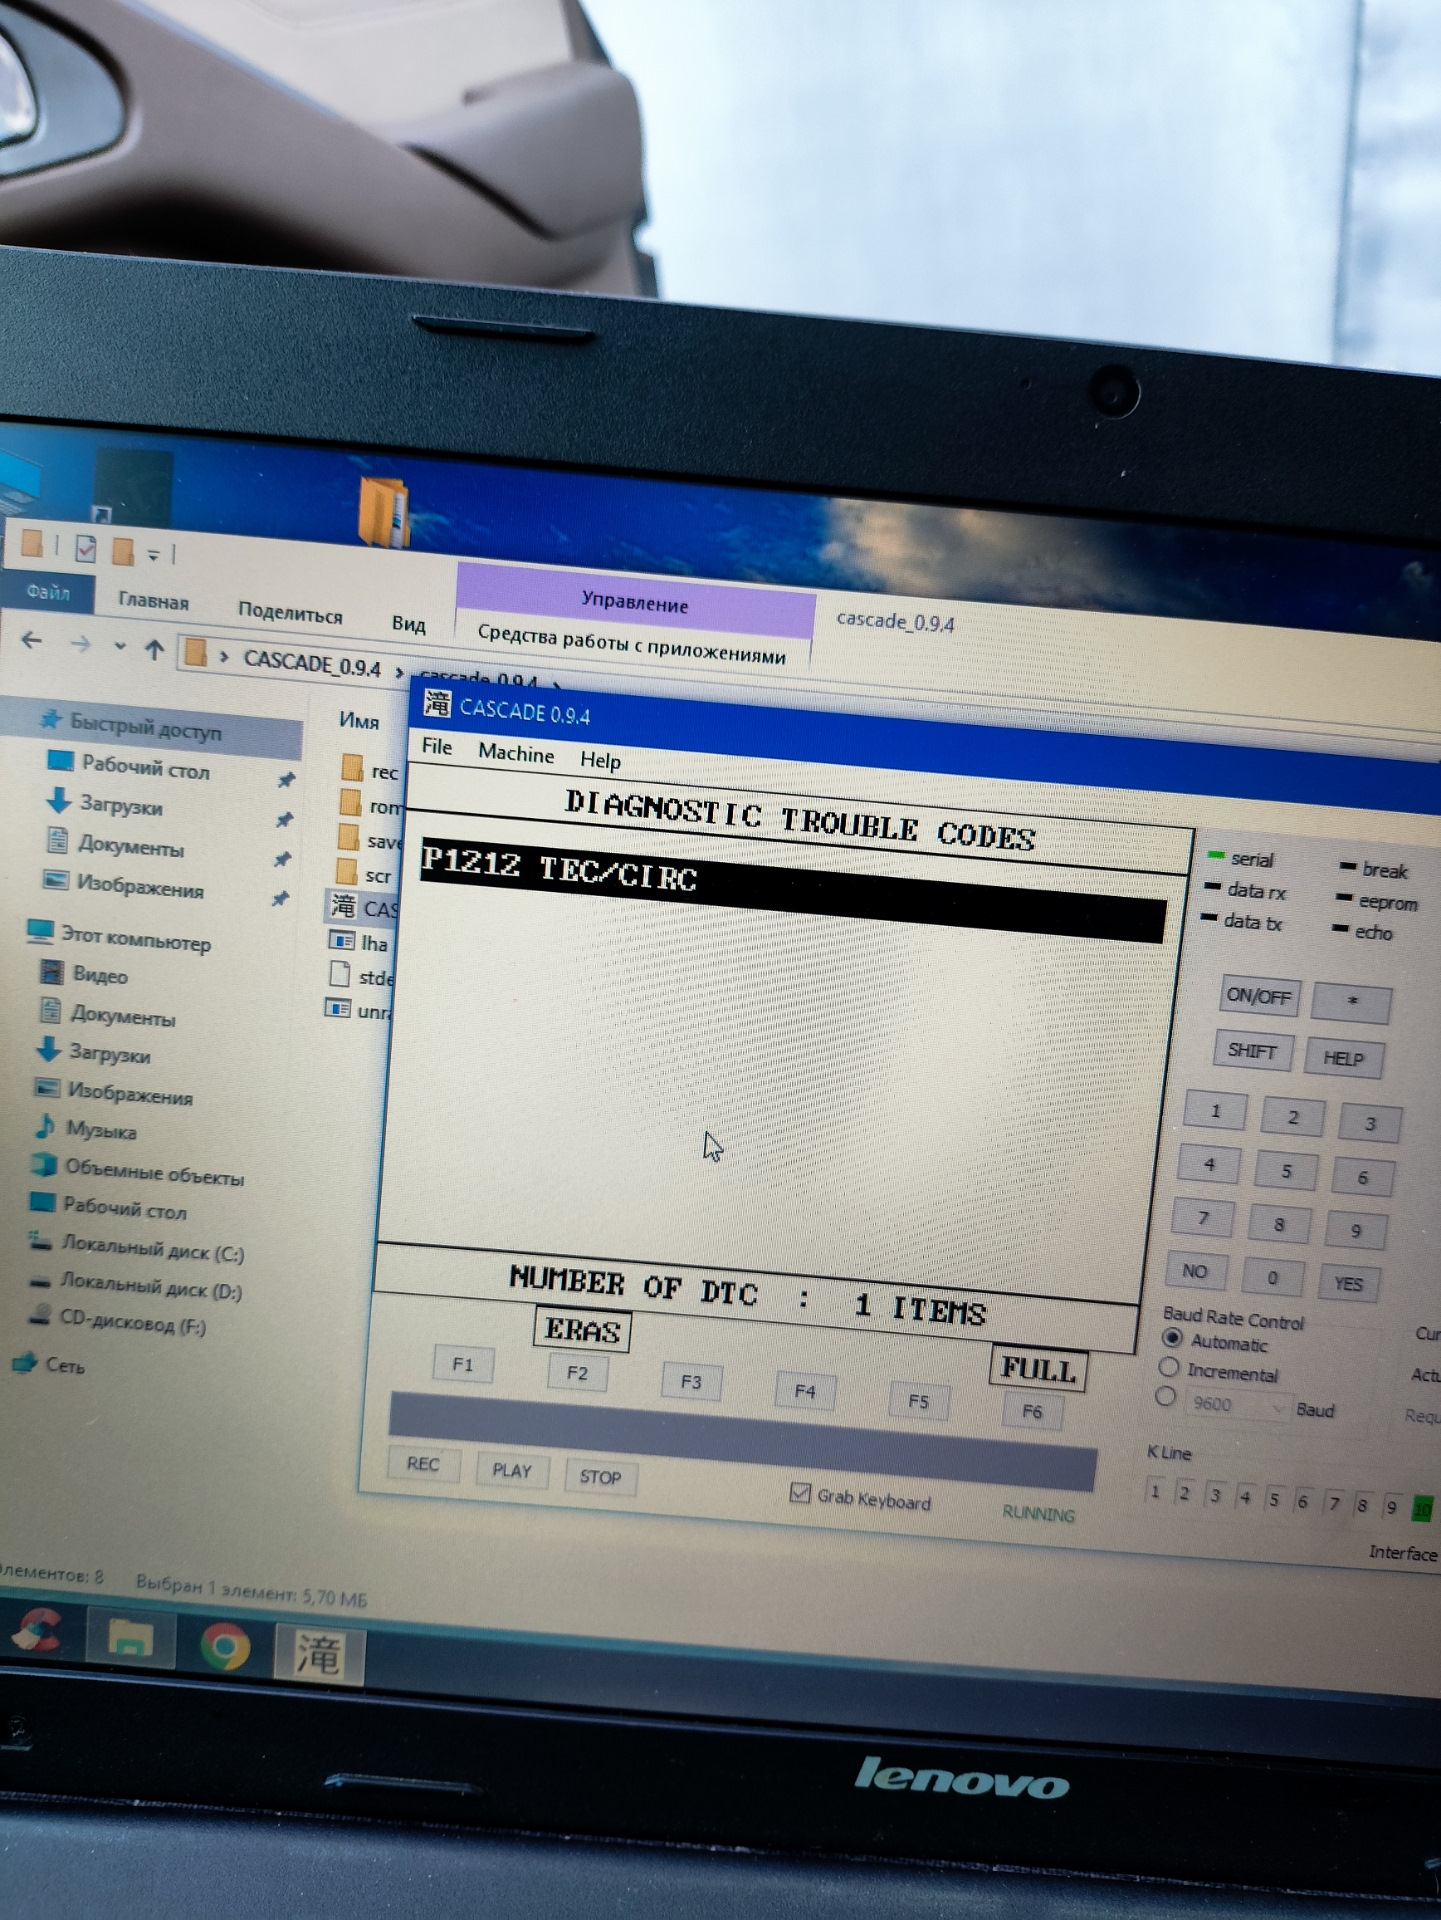Expand the CASCADE_0.9.4 address bar chevron
1441x1920 pixels.
click(399, 672)
